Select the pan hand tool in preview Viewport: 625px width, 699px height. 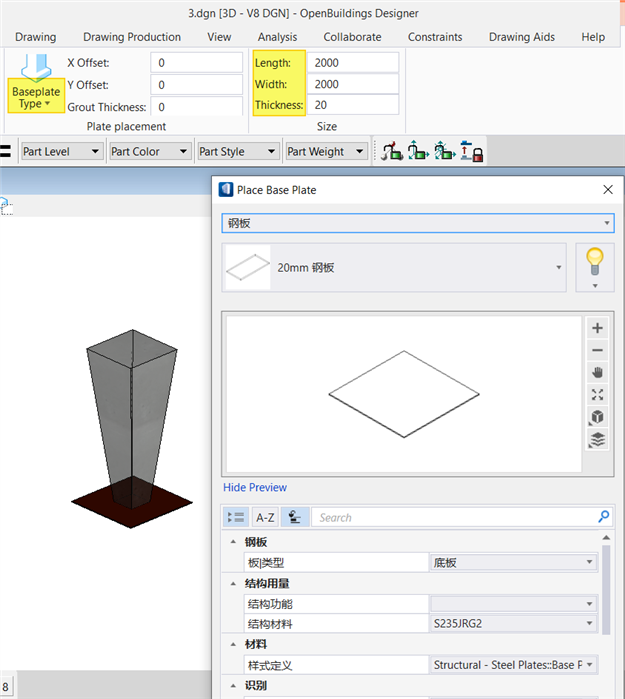[597, 373]
